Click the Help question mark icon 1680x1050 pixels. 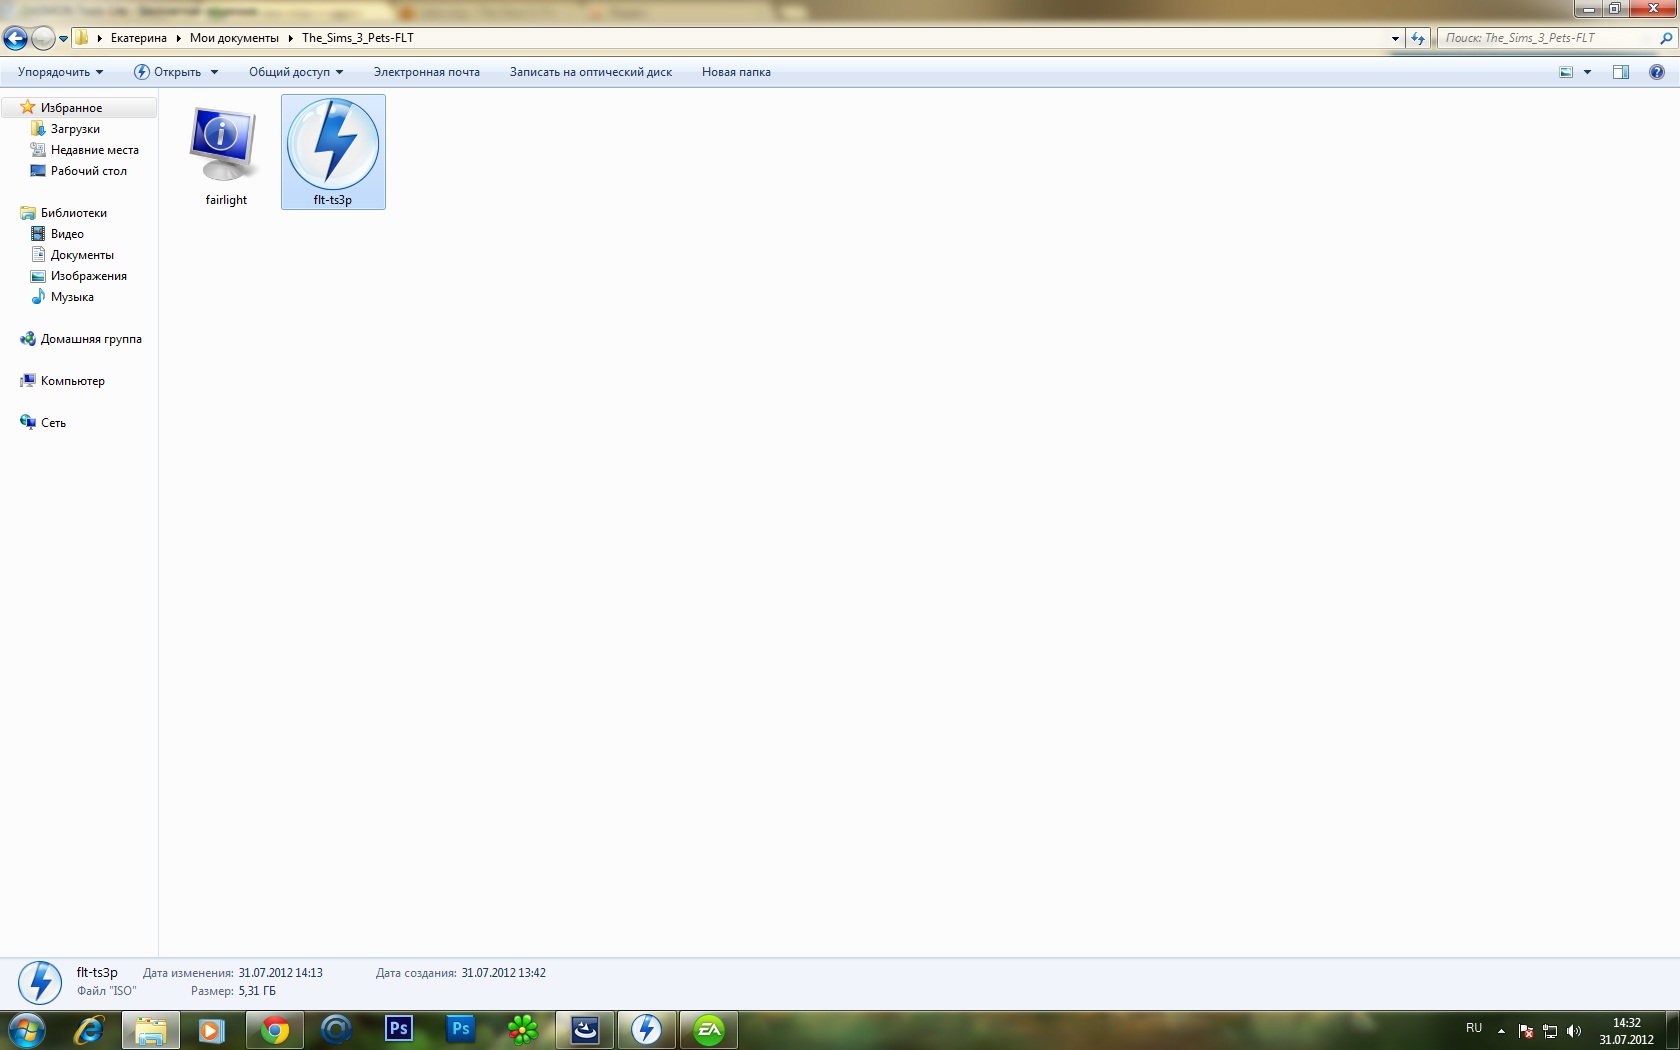click(x=1656, y=72)
